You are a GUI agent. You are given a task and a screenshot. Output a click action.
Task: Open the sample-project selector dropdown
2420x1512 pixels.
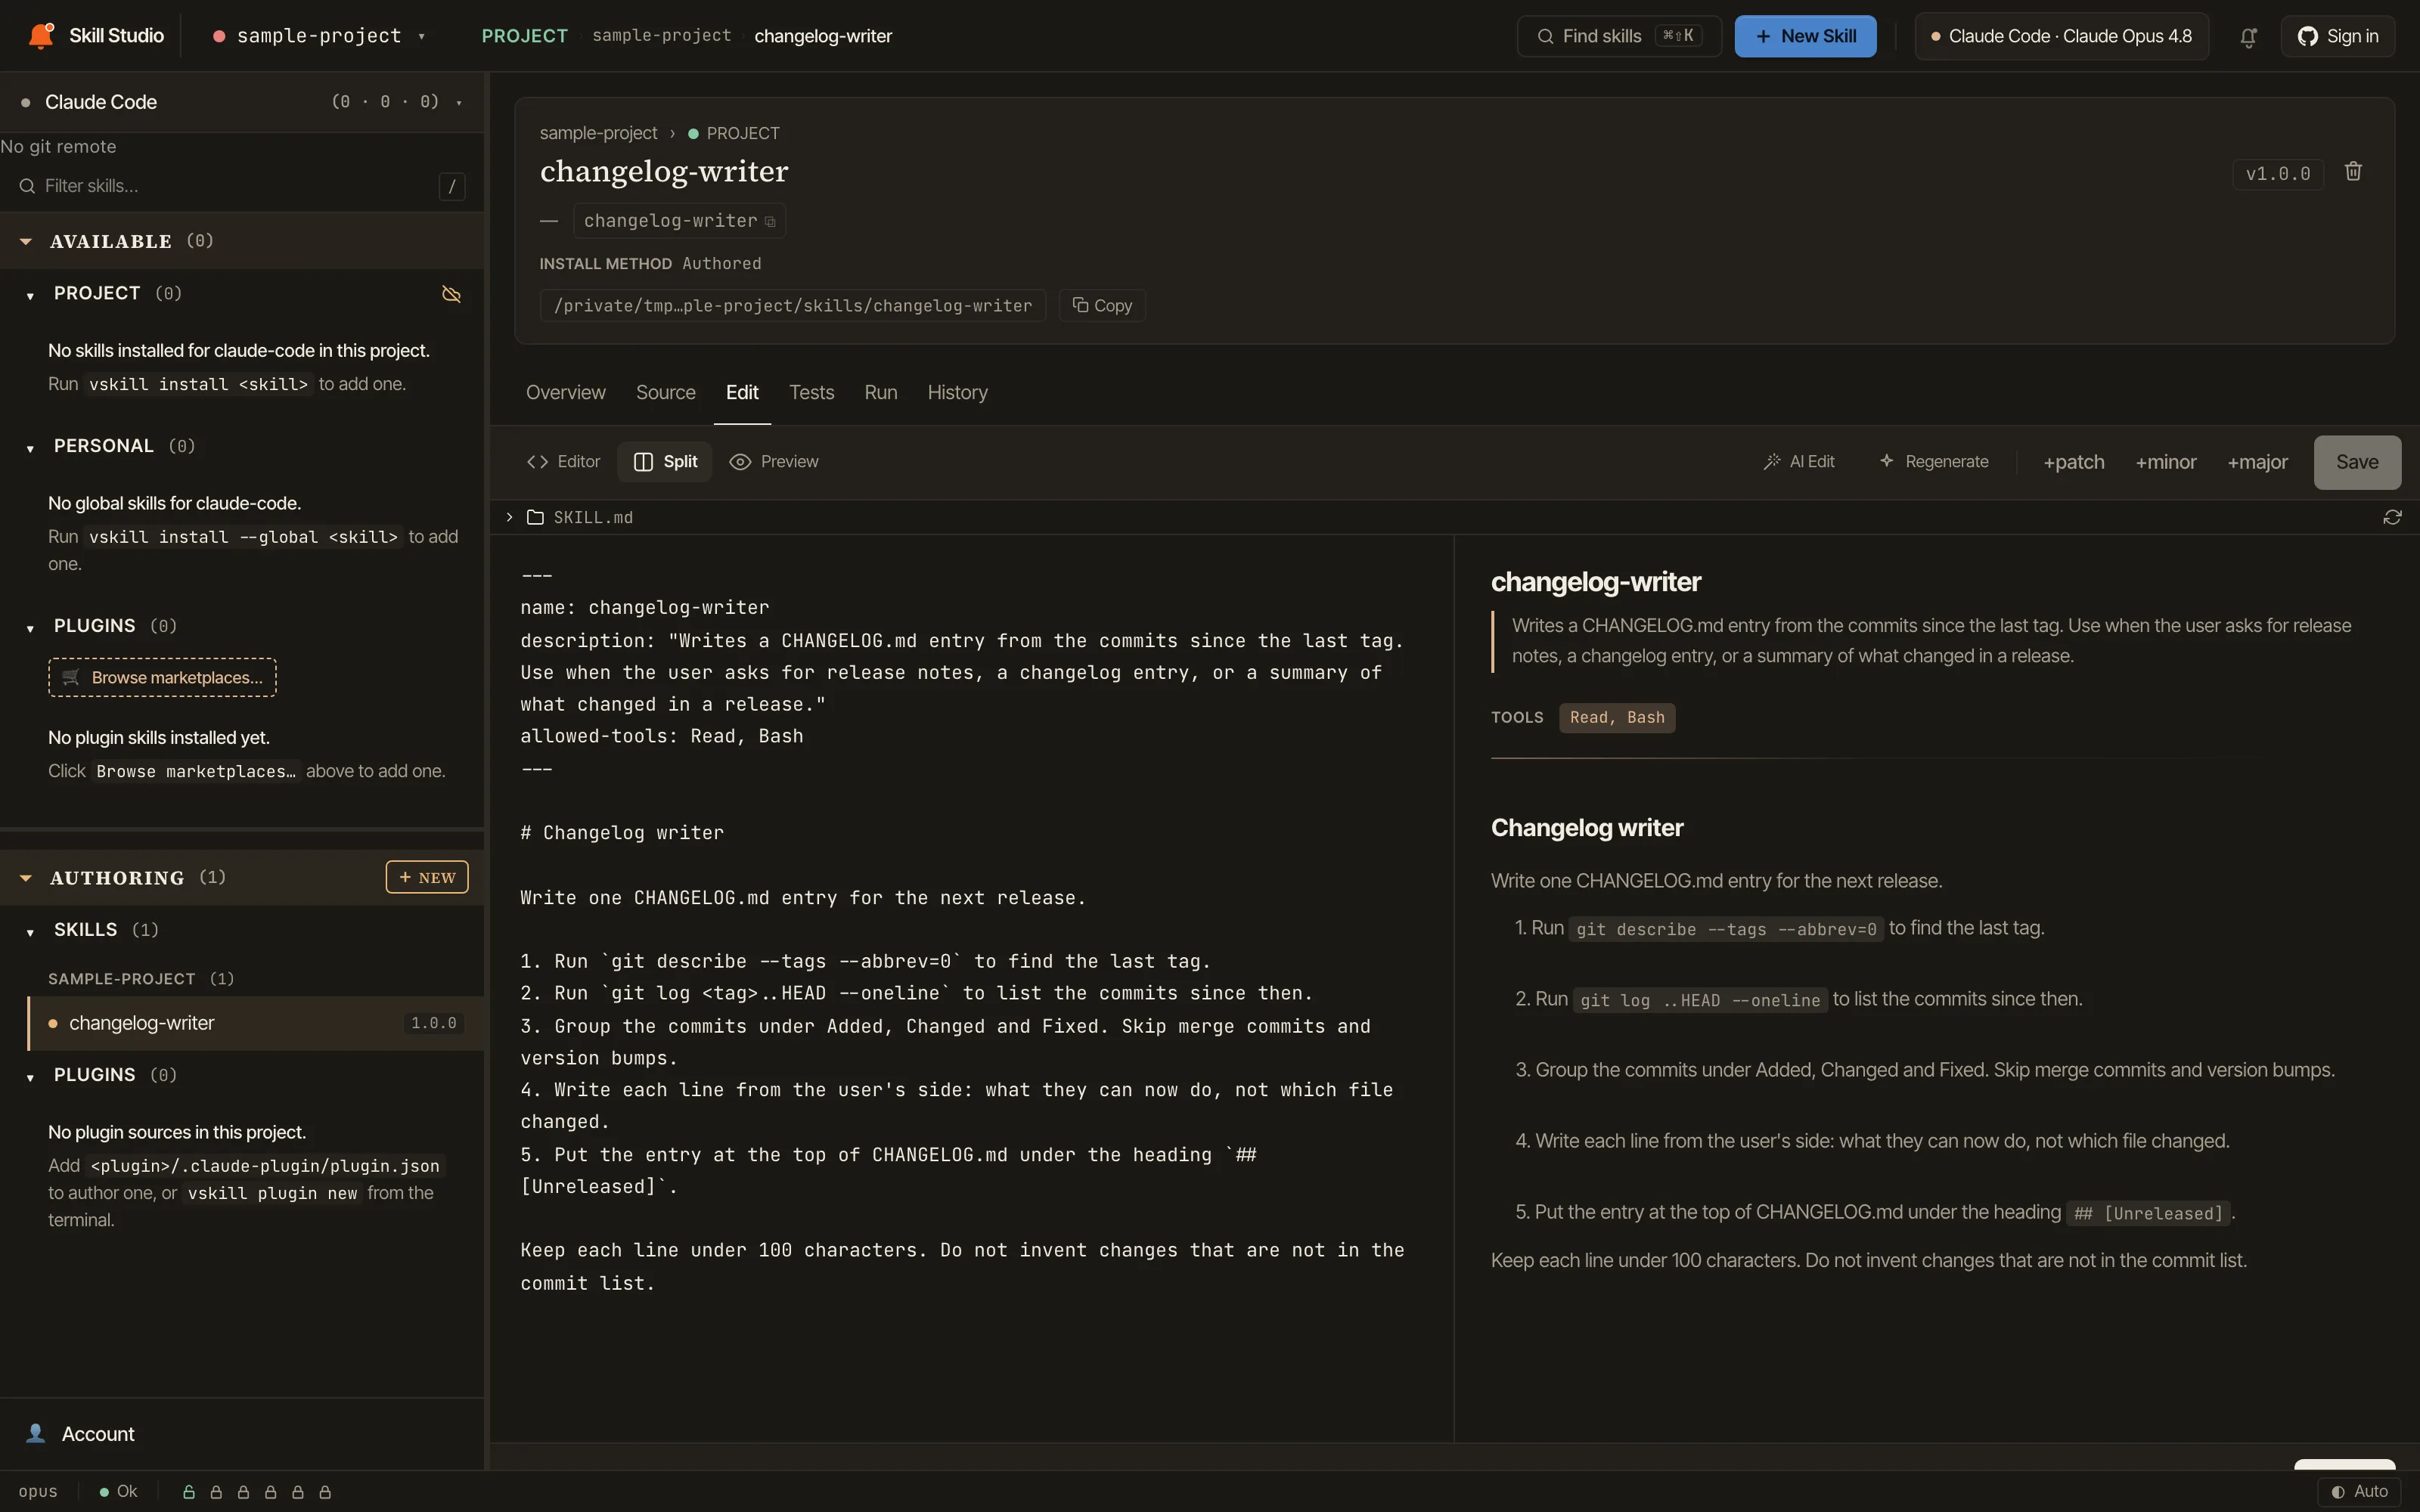tap(319, 36)
